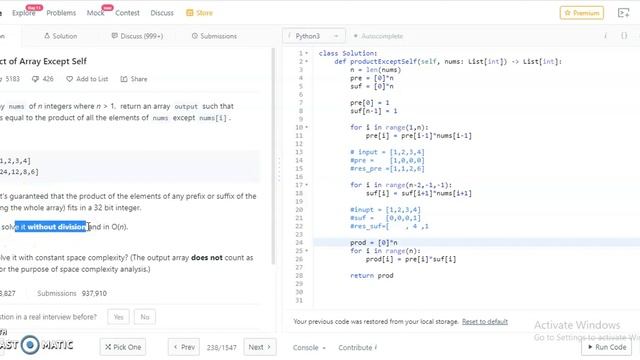Collapse the productExceptSelf fold arrow on line 2

point(307,62)
